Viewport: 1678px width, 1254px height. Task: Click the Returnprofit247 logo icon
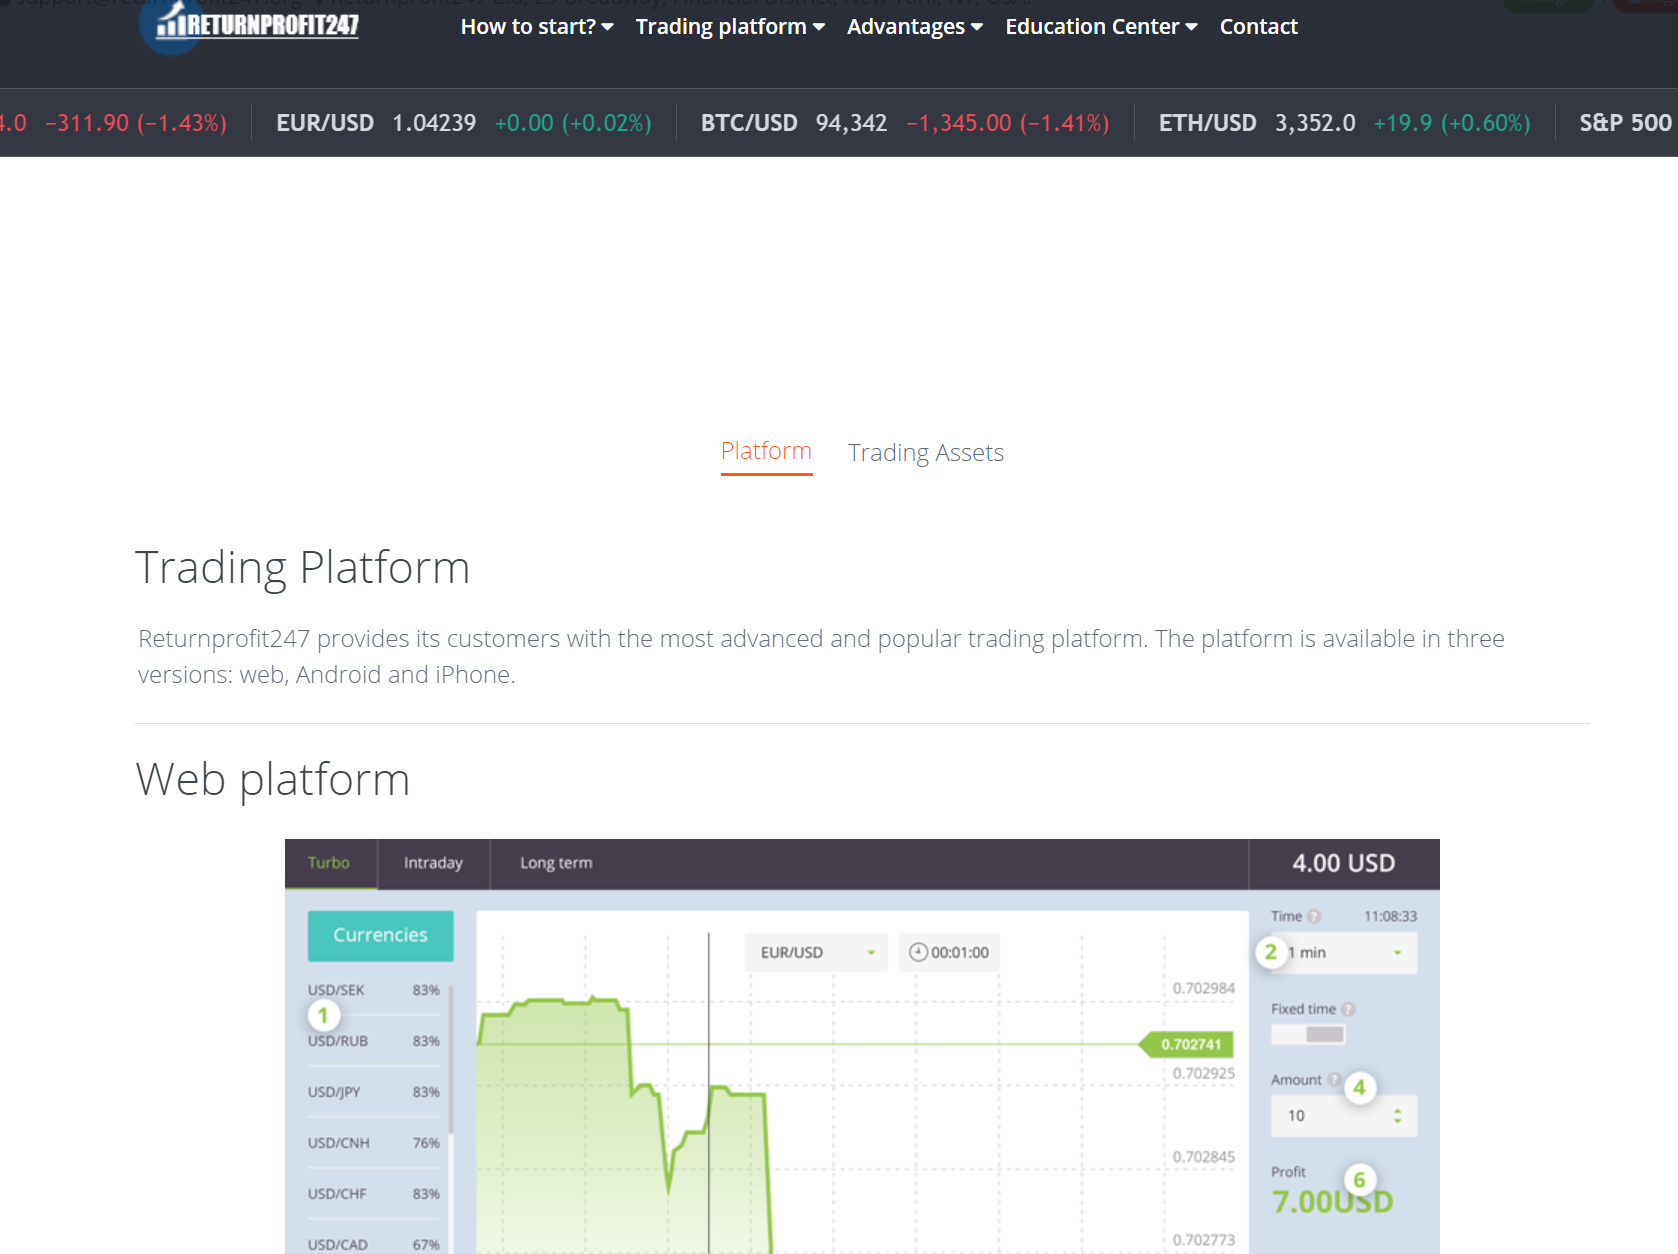(172, 25)
